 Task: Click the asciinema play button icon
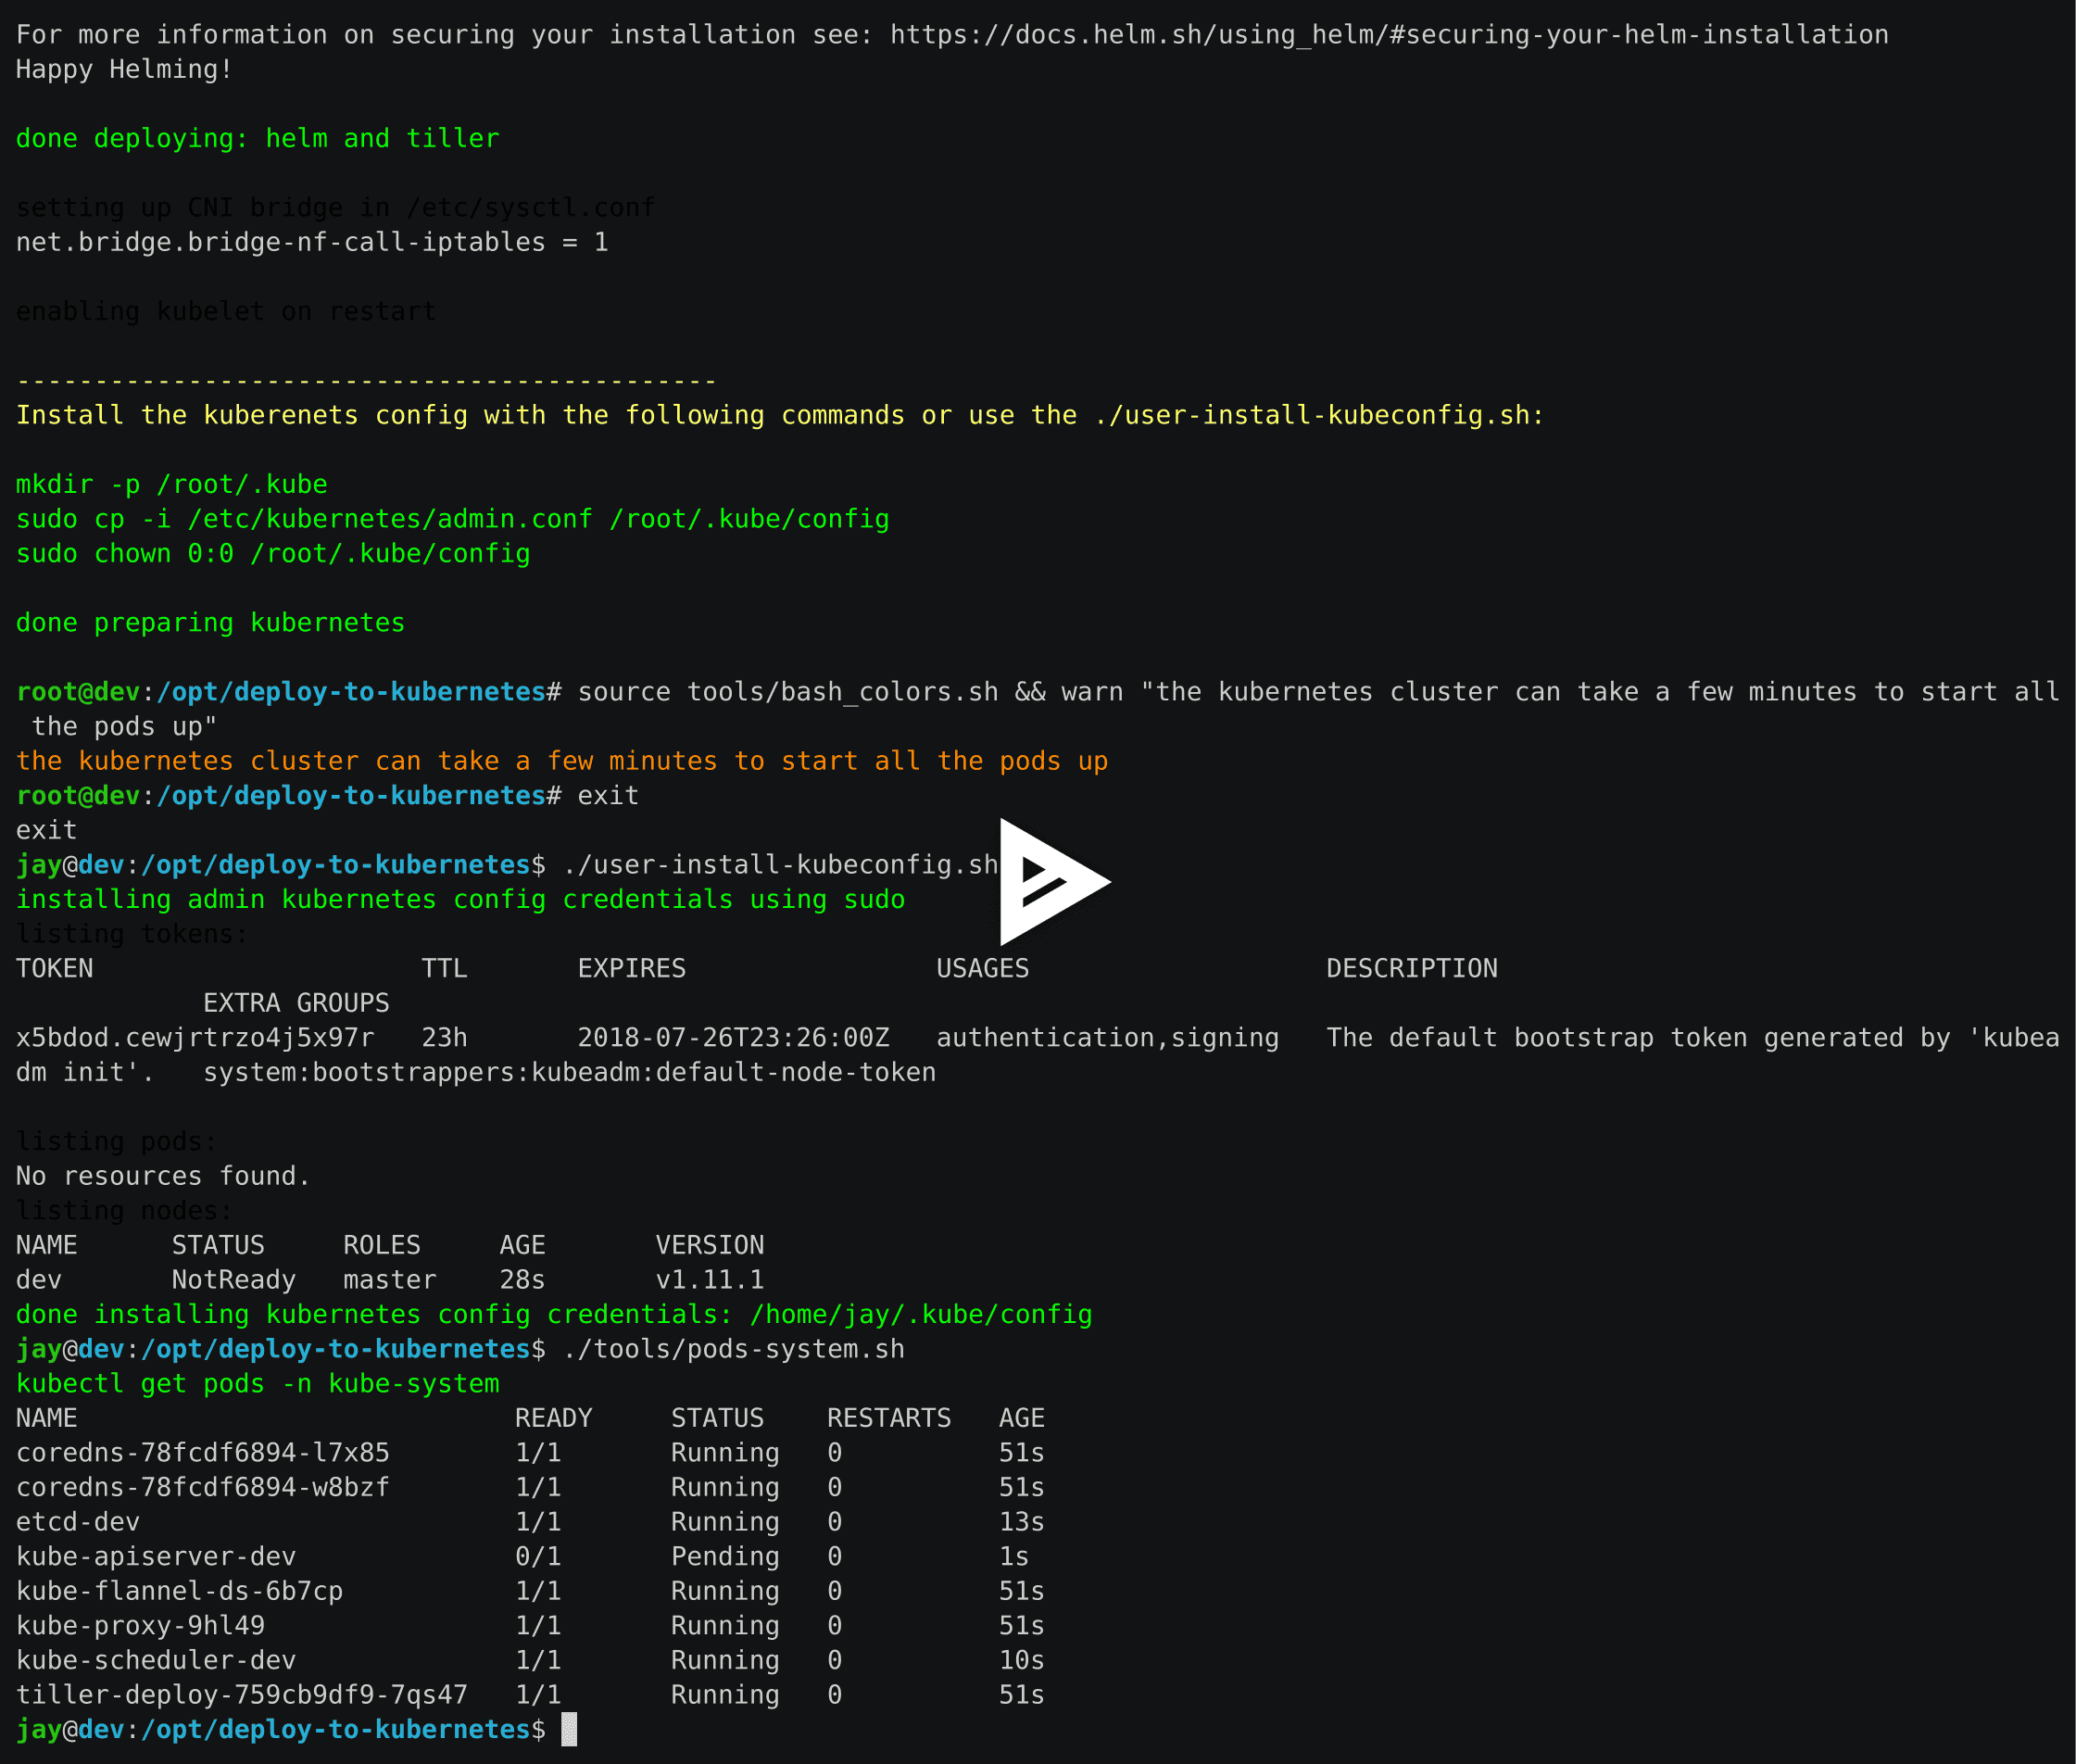(1050, 881)
